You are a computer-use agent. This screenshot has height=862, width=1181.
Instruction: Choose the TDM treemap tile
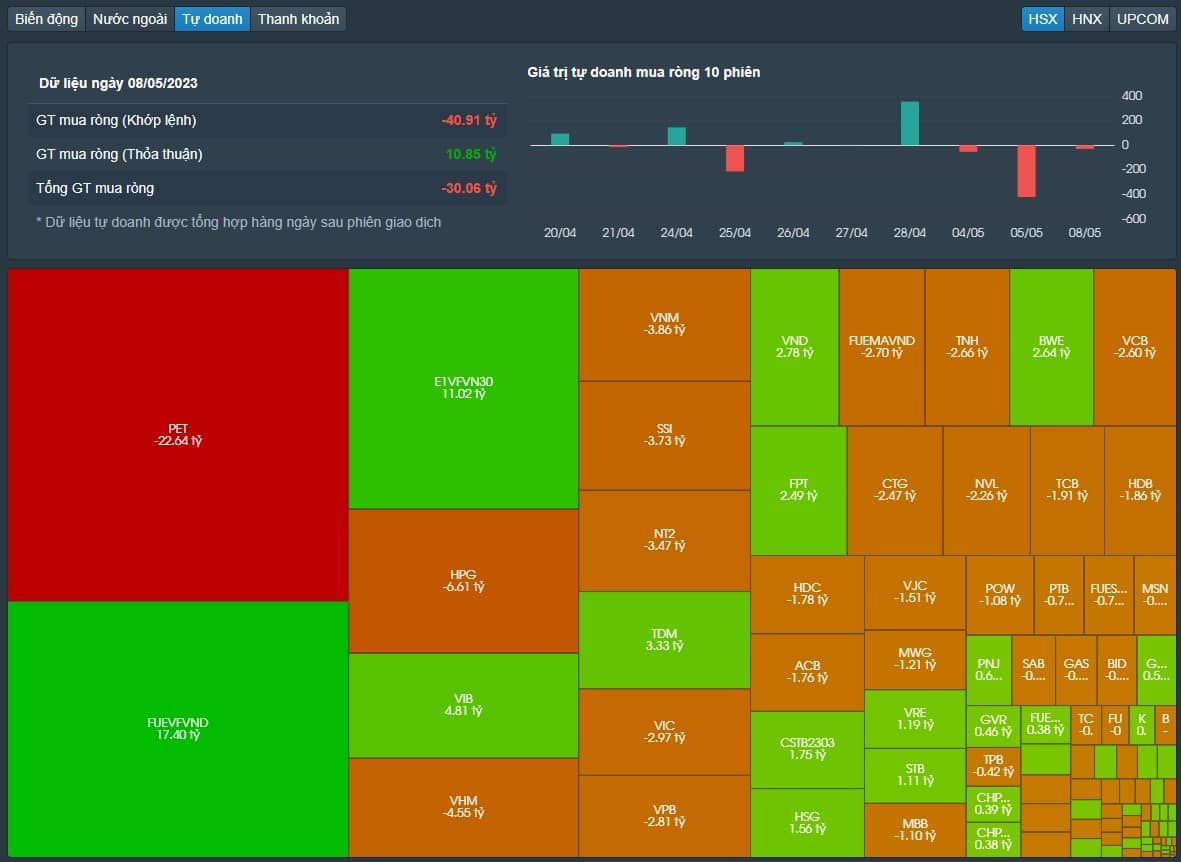[x=664, y=640]
